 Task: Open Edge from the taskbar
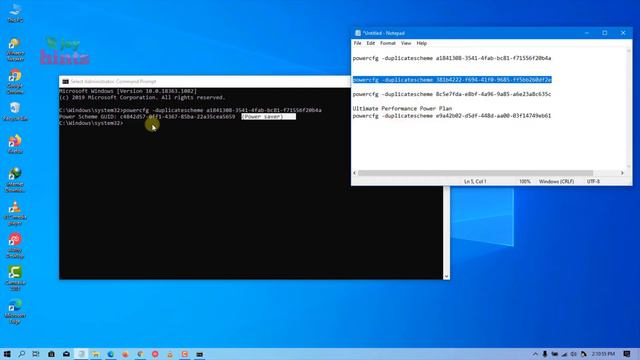(x=111, y=354)
